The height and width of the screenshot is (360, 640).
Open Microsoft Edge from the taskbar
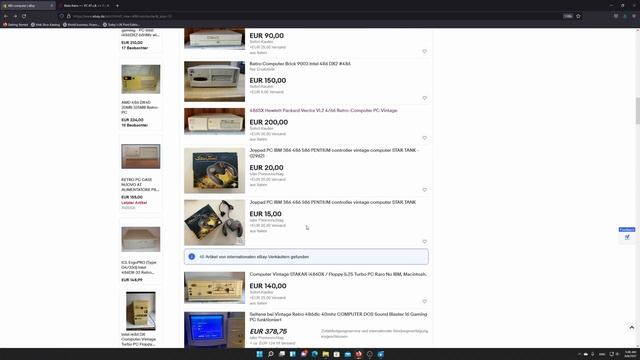(x=314, y=354)
